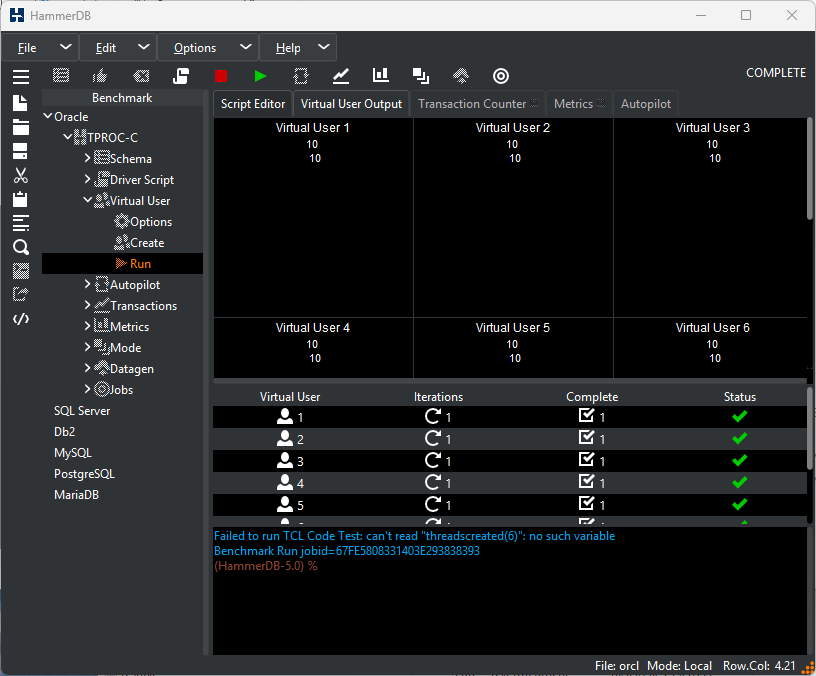Select the Run tree item
This screenshot has height=676, width=816.
tap(122, 263)
